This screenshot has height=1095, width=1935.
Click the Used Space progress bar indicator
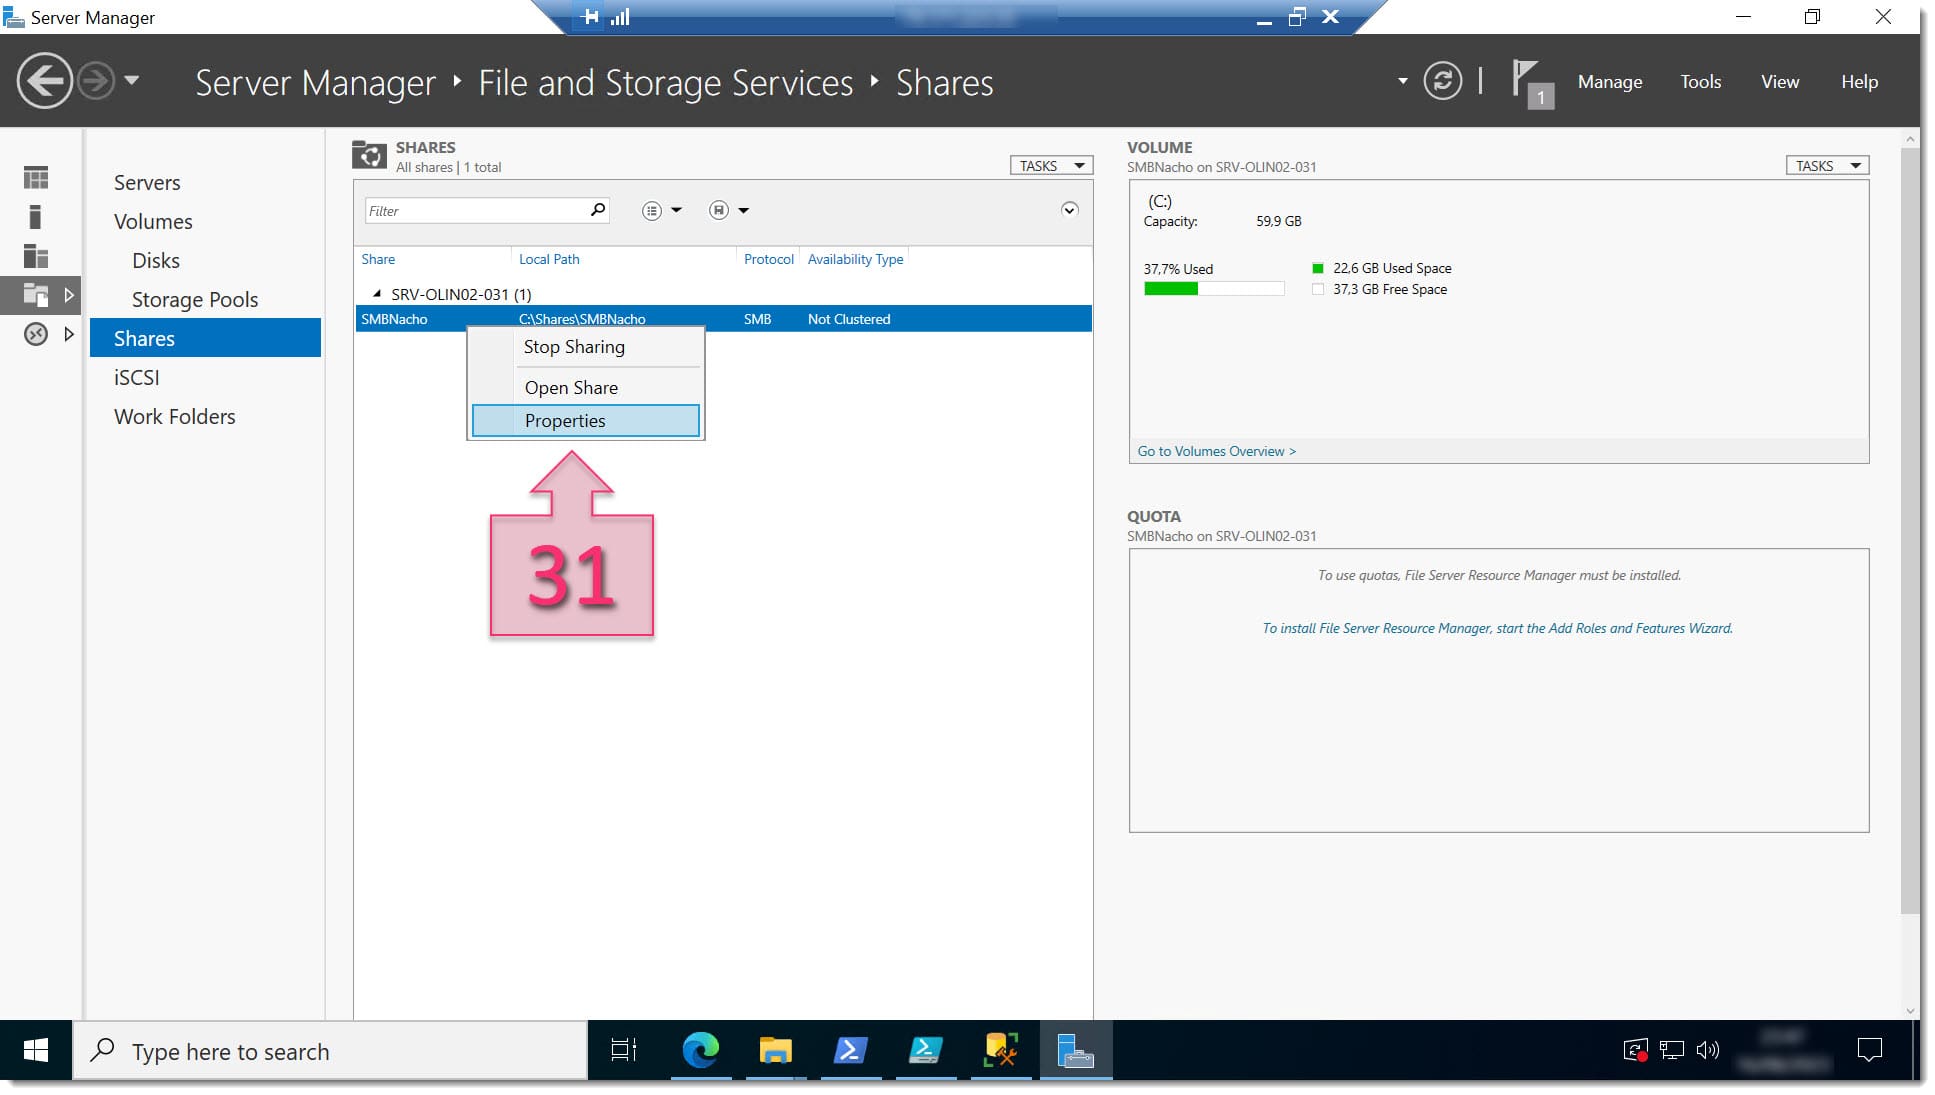tap(1171, 287)
